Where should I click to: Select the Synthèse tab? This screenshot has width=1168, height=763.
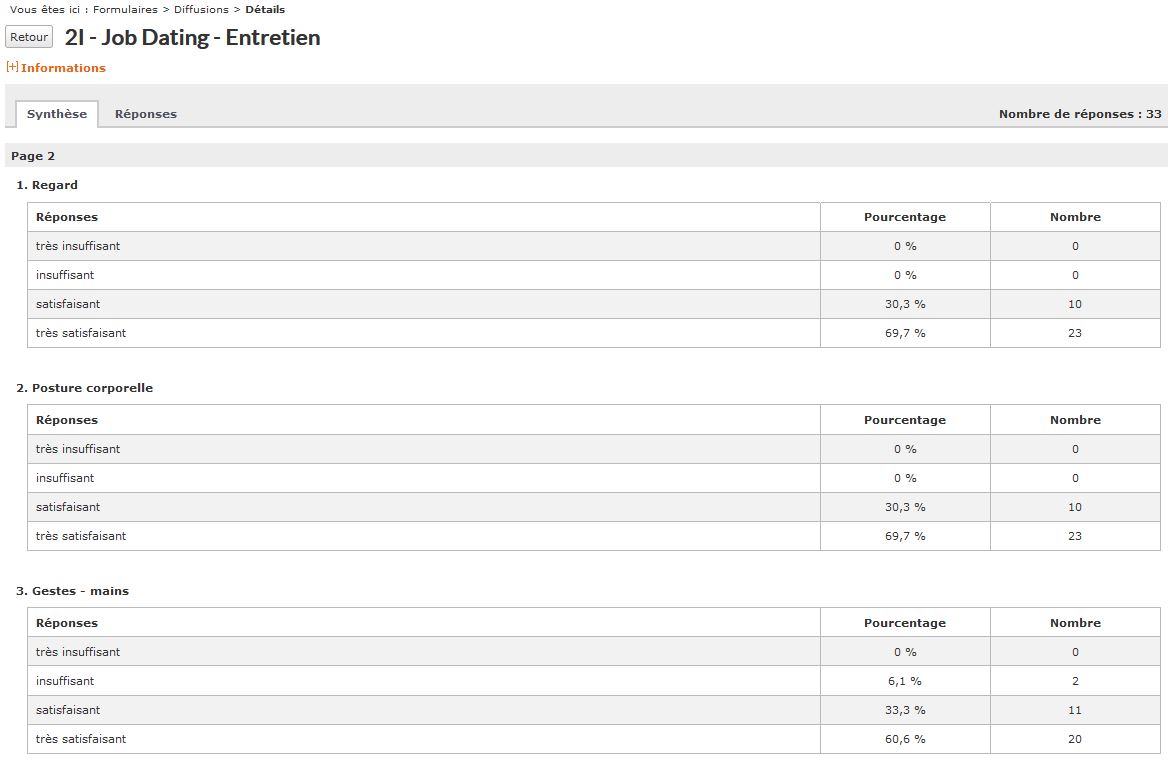(57, 114)
